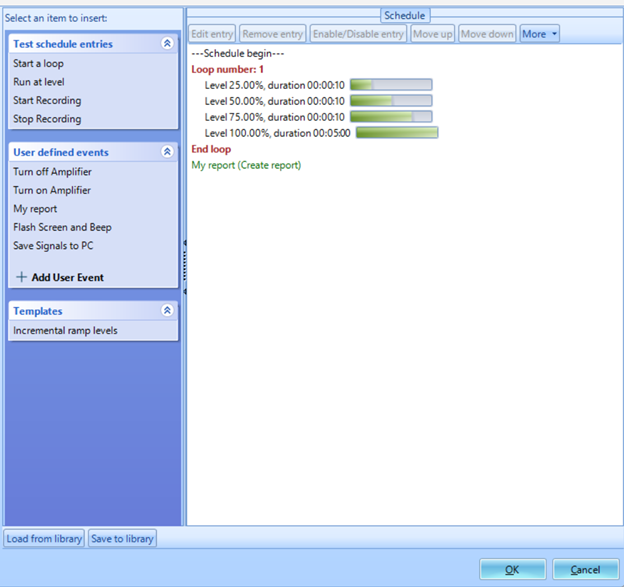Choose the Incremental ramp levels template
The width and height of the screenshot is (624, 587).
65,331
